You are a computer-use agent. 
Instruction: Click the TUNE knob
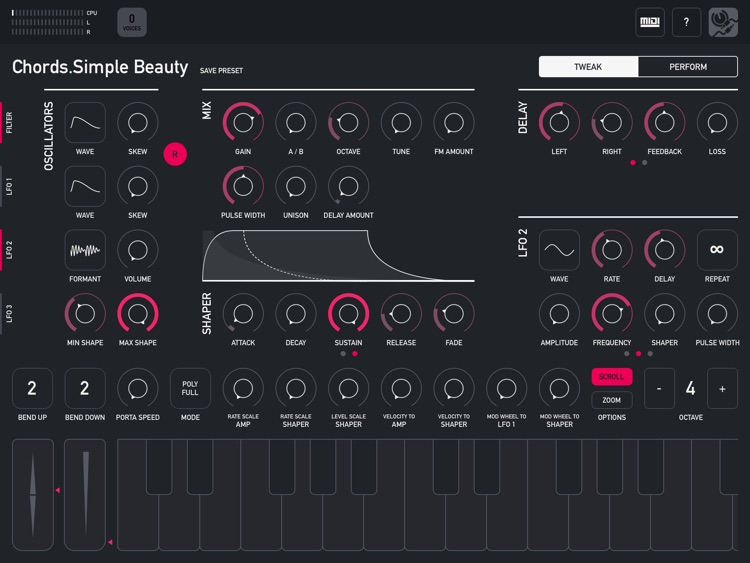[401, 122]
